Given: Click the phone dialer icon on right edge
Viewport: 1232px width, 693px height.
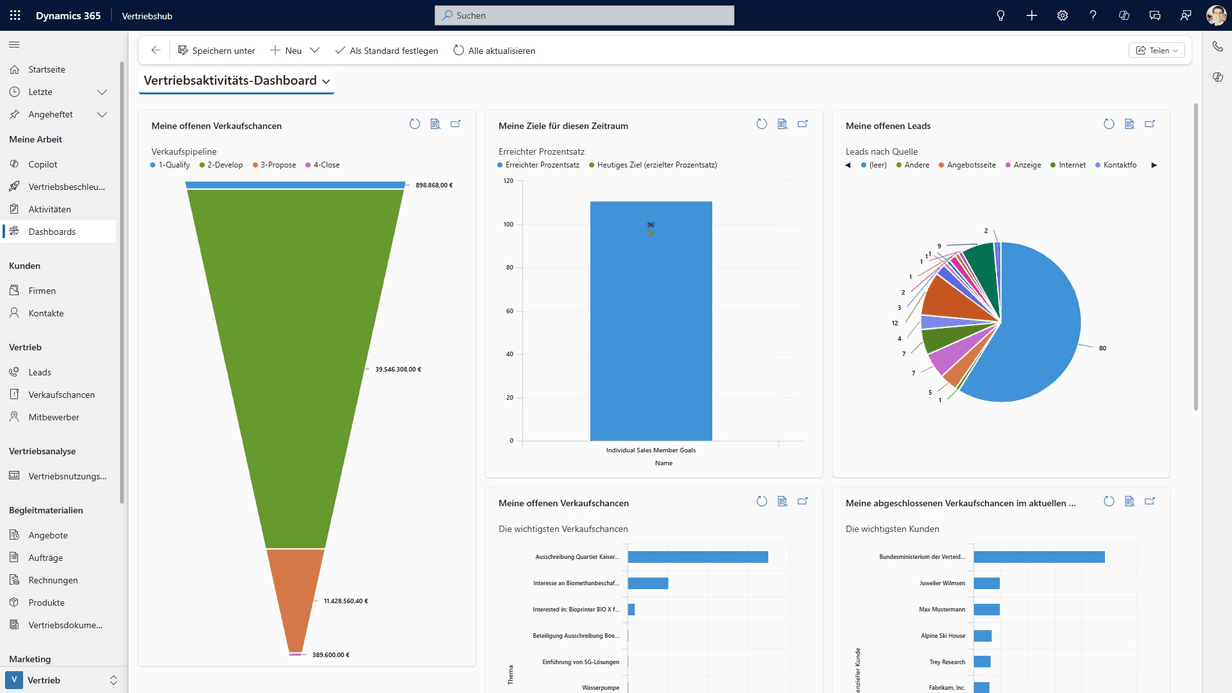Looking at the screenshot, I should click(1217, 47).
